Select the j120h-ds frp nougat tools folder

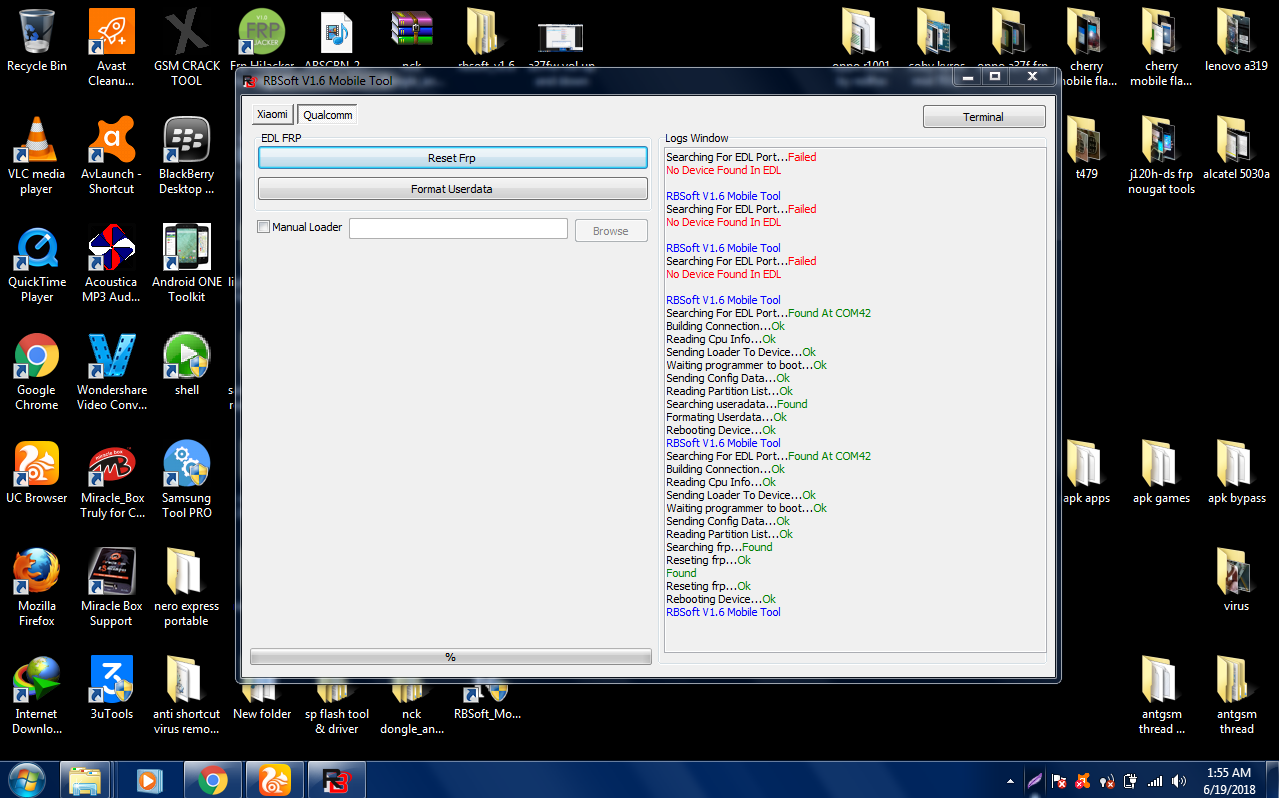tap(1161, 155)
